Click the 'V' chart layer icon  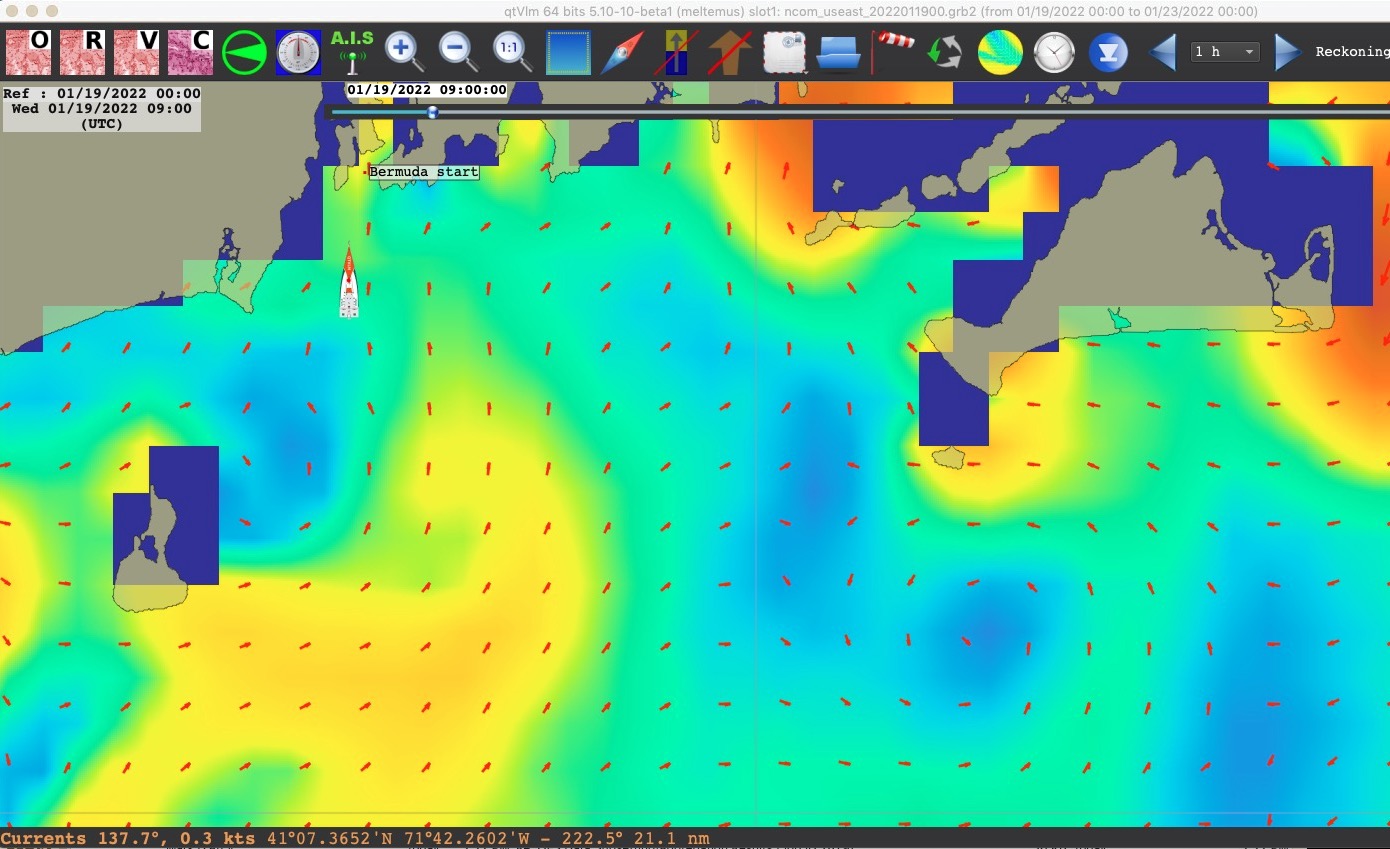137,52
